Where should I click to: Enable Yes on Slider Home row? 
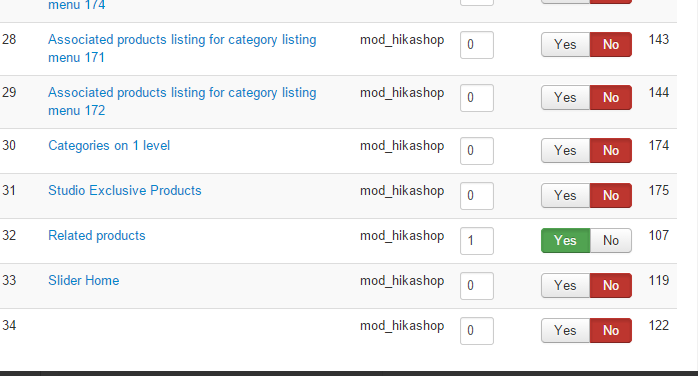pyautogui.click(x=565, y=286)
